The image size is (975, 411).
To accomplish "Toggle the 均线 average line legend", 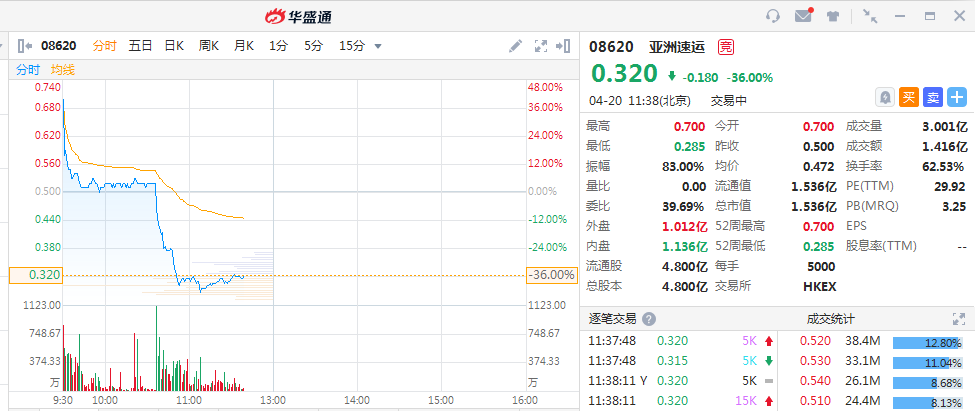I will pos(63,70).
